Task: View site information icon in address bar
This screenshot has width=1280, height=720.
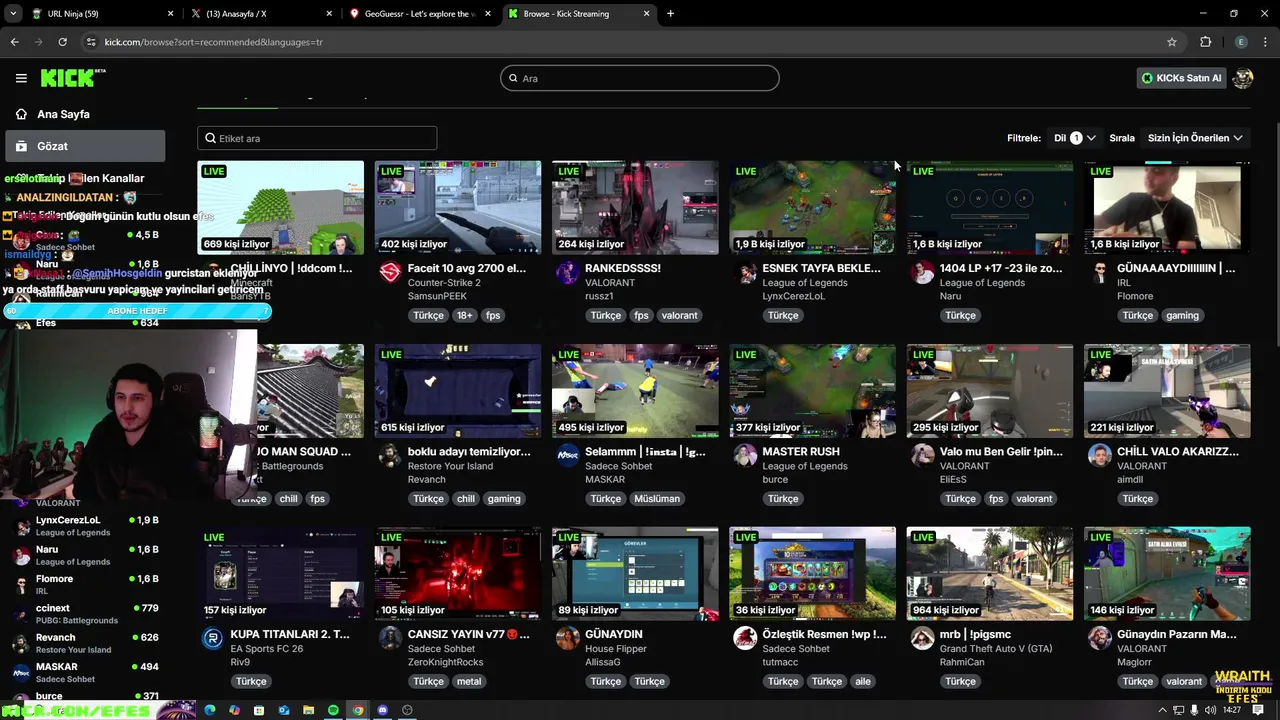Action: (91, 42)
